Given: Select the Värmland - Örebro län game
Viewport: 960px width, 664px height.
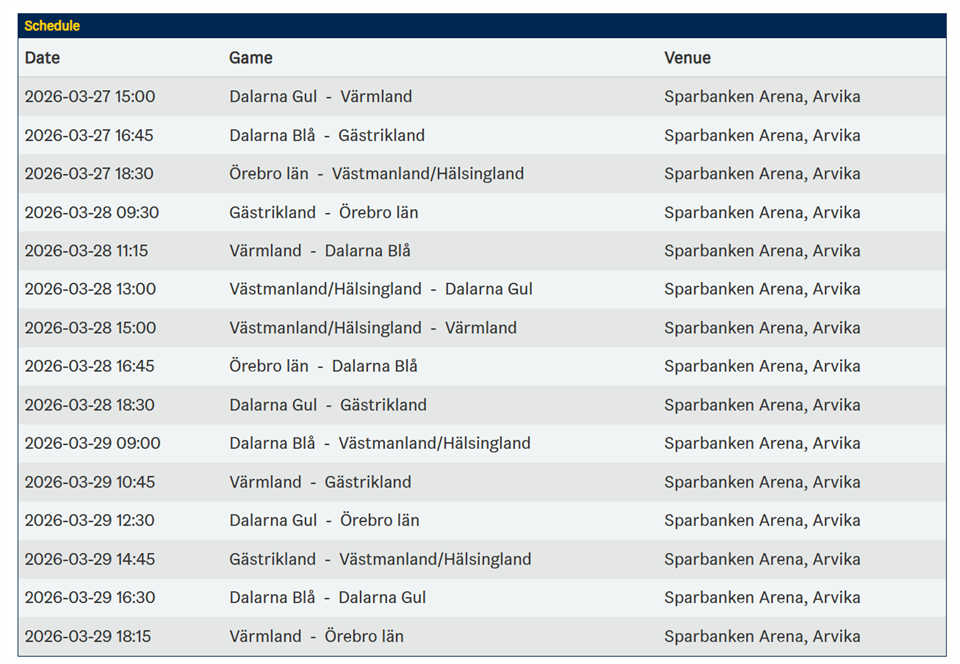Looking at the screenshot, I should (x=316, y=636).
